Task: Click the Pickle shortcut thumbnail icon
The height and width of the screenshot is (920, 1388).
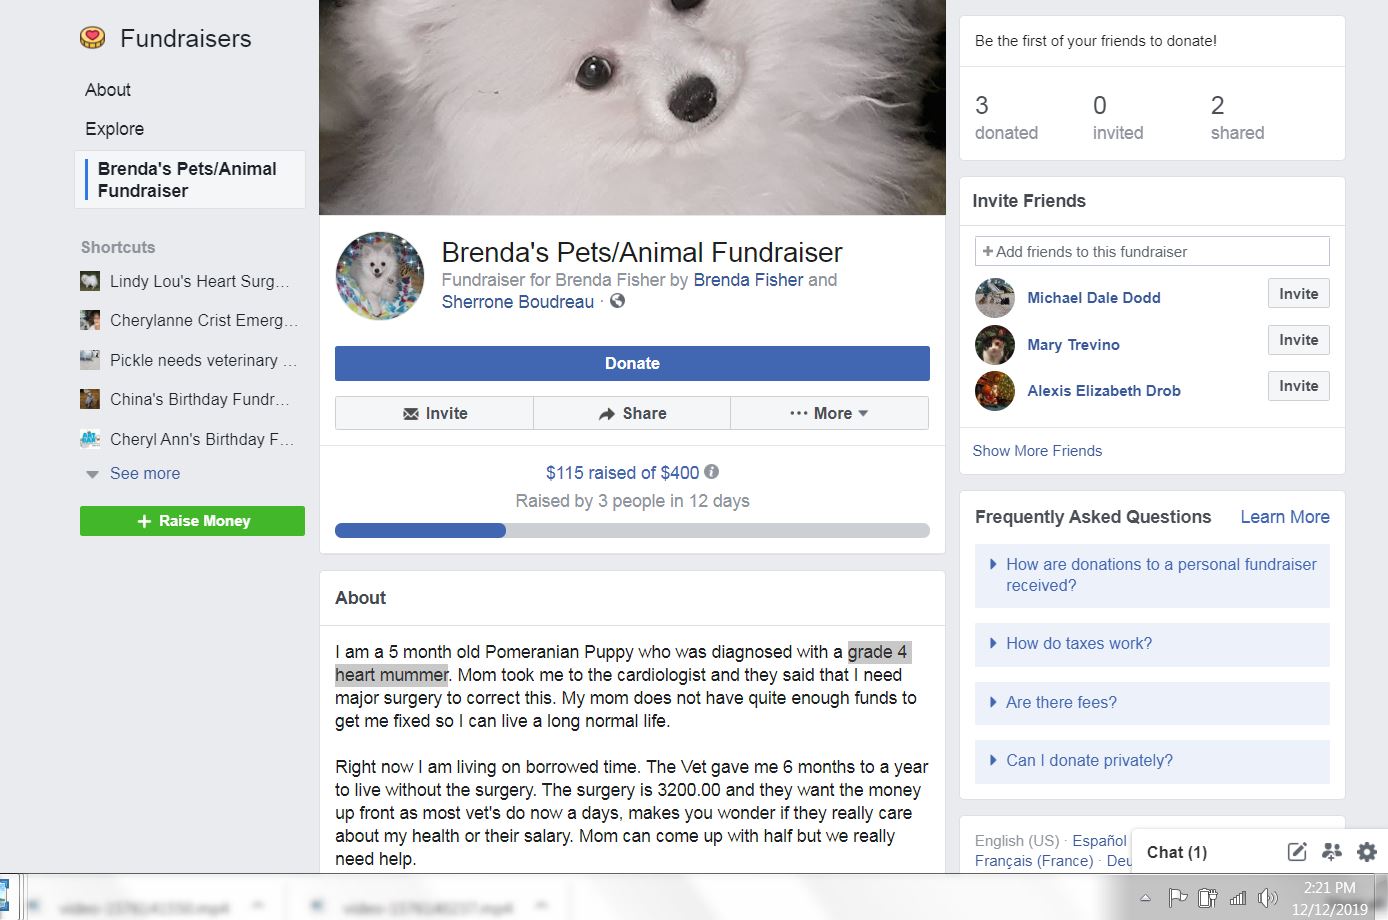Action: (90, 359)
